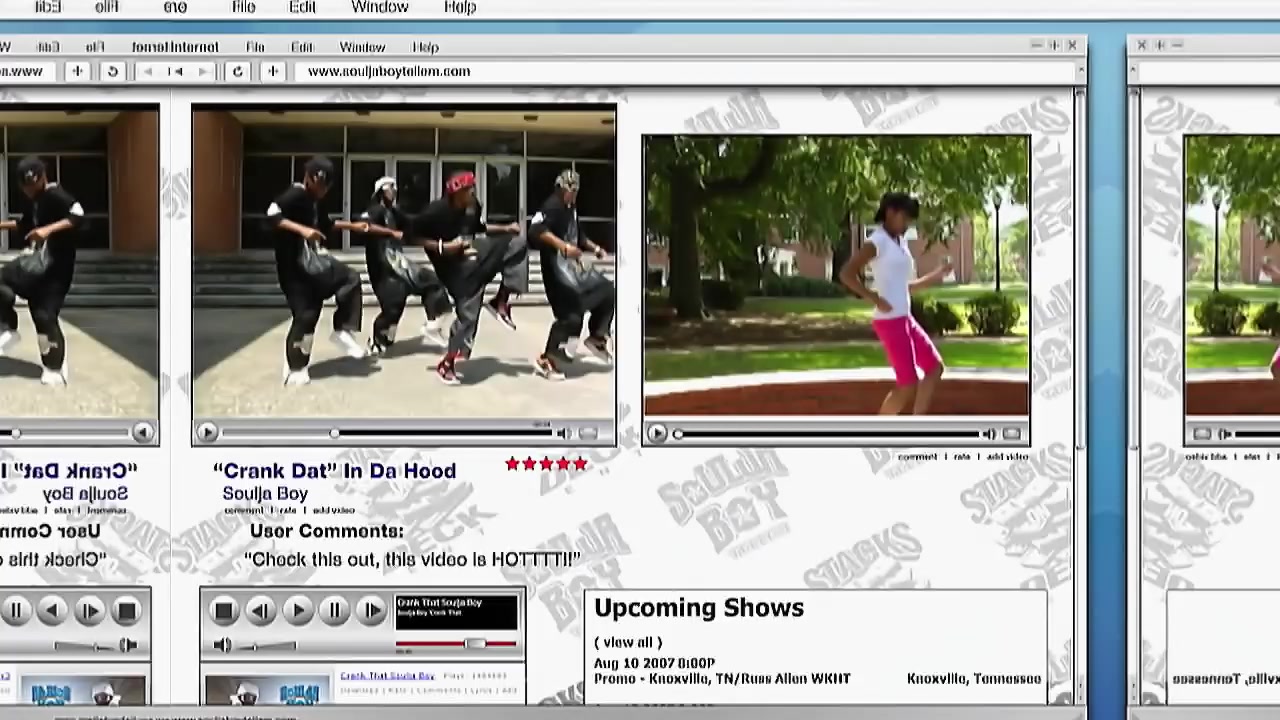The width and height of the screenshot is (1280, 720).
Task: Open Window in the top system menu bar
Action: click(x=380, y=7)
